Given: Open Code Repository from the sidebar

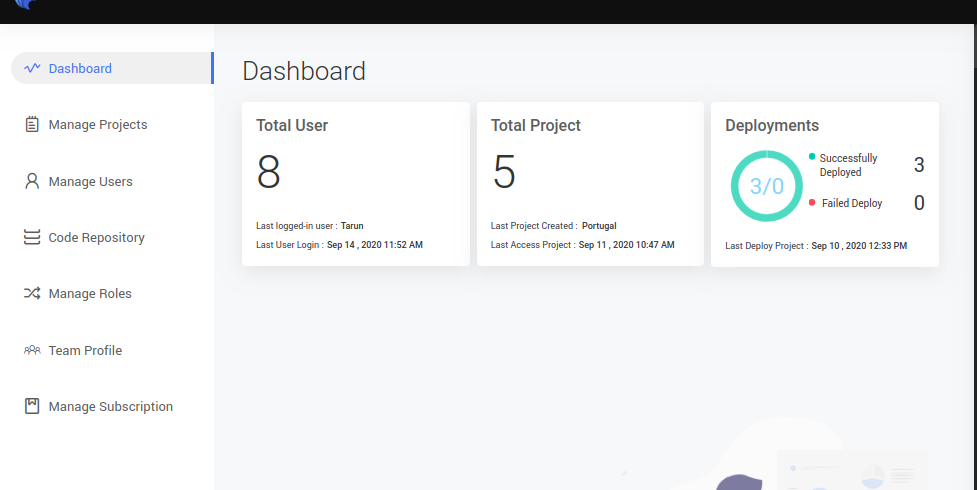Looking at the screenshot, I should pyautogui.click(x=96, y=238).
